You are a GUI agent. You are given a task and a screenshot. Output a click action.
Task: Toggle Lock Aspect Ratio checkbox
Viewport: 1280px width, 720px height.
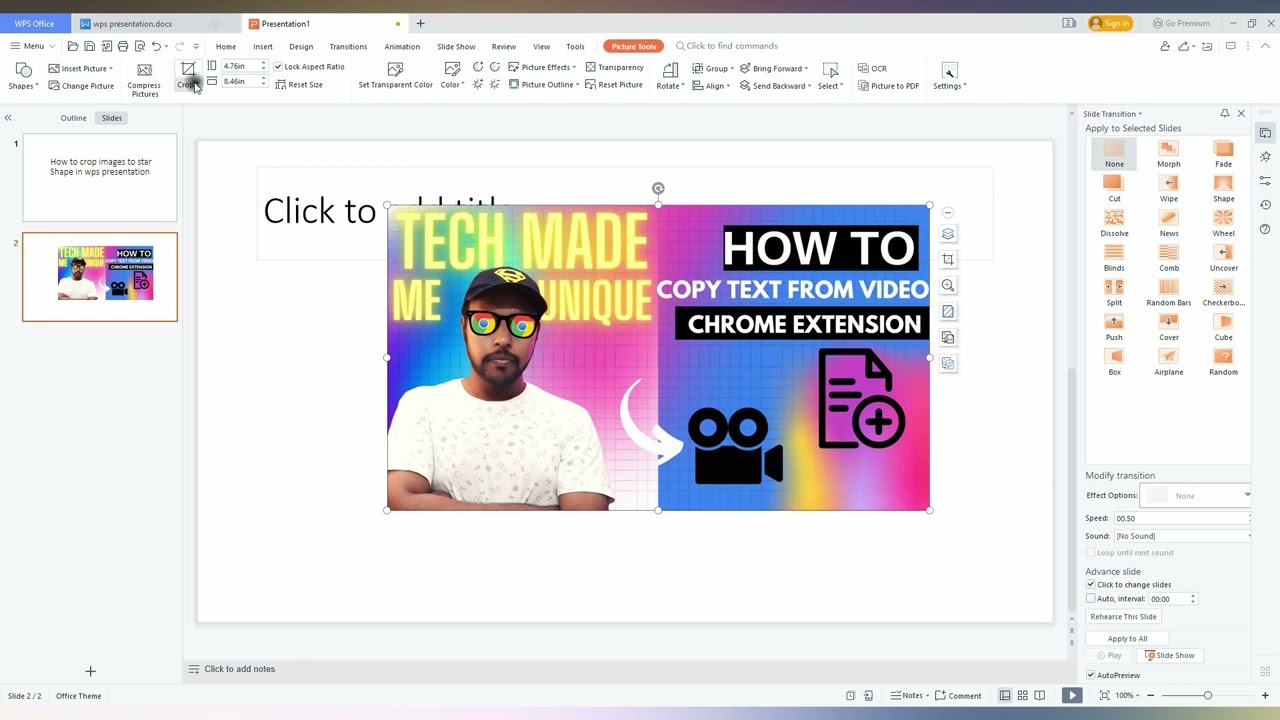pos(278,67)
